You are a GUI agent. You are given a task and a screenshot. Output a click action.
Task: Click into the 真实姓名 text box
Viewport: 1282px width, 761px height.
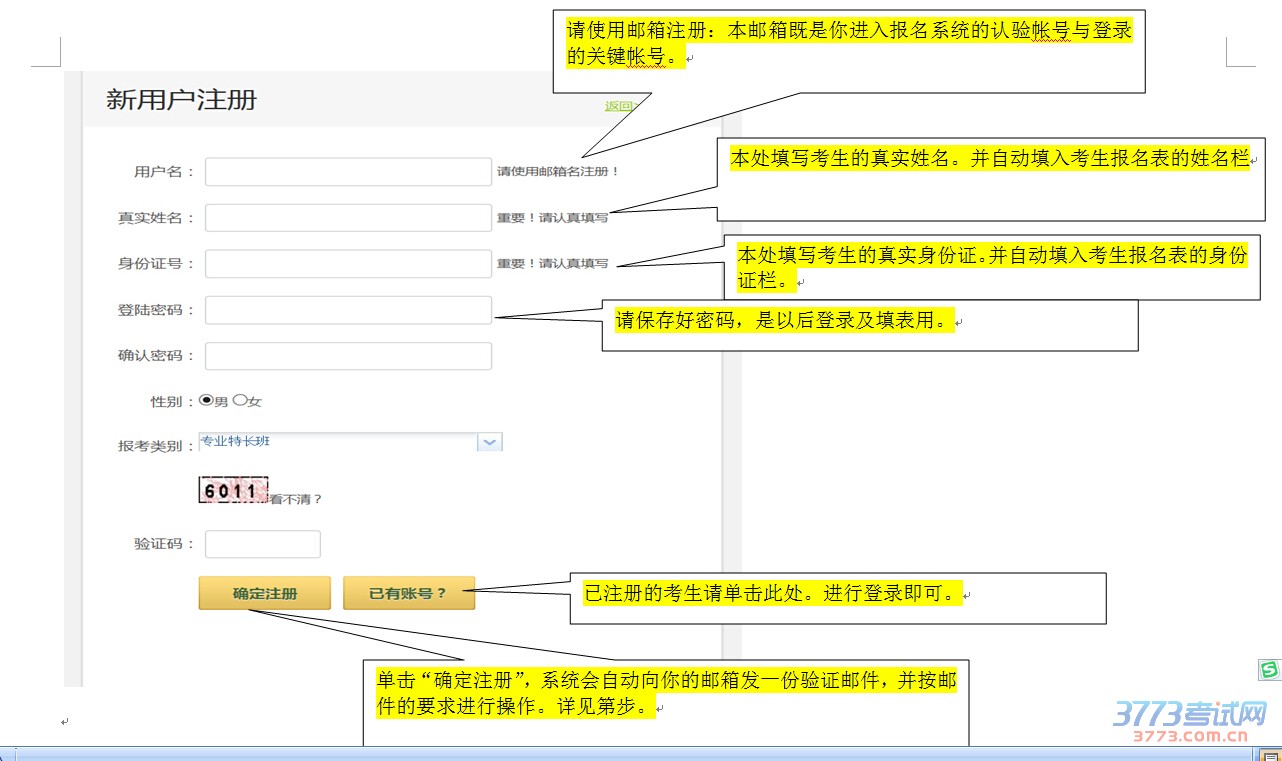pyautogui.click(x=348, y=218)
